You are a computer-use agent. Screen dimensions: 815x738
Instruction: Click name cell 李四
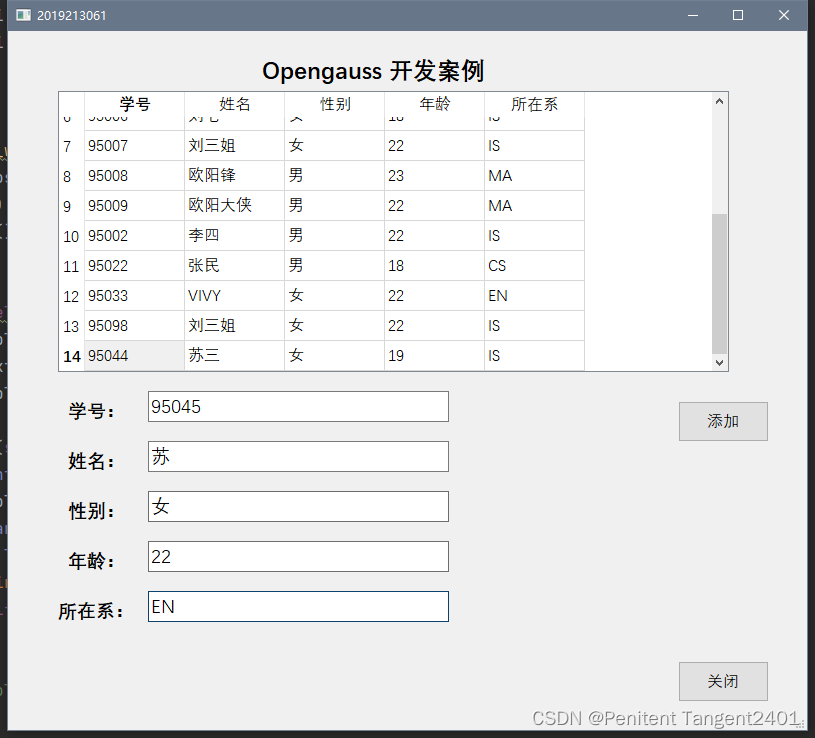(234, 236)
